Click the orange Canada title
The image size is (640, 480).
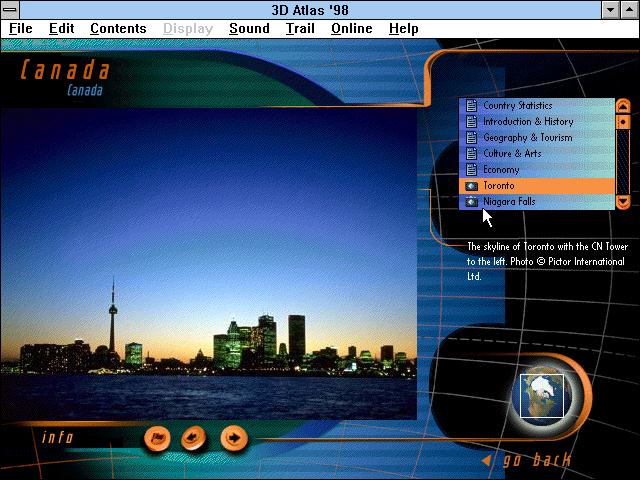(65, 69)
